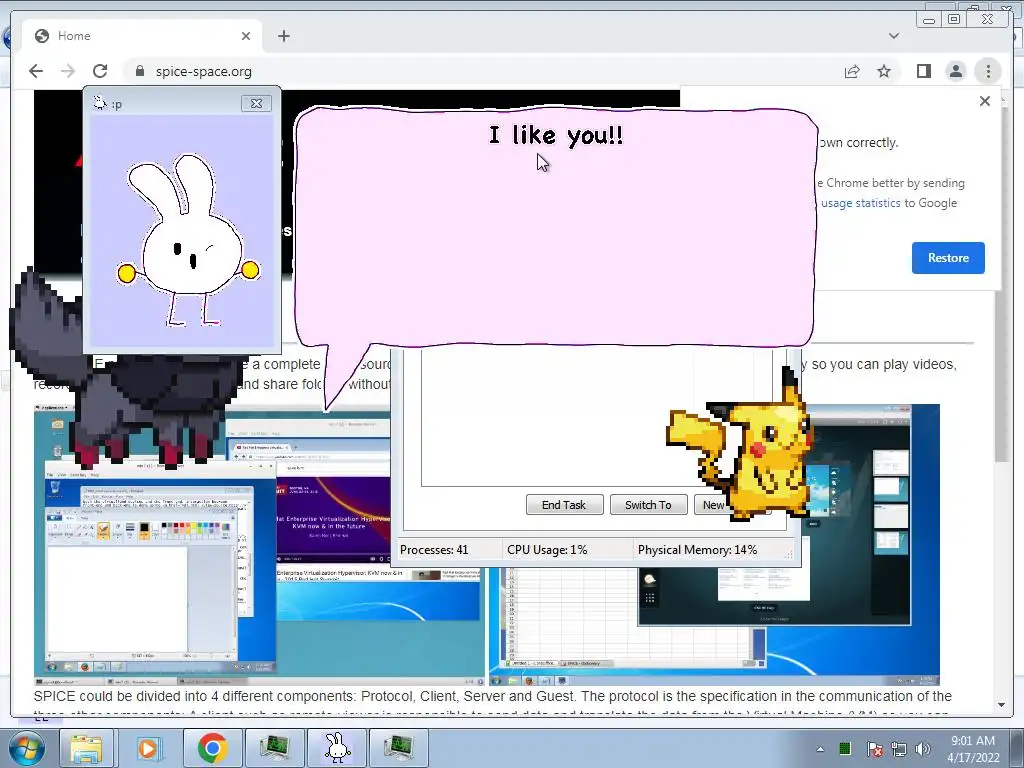
Task: Open the clock showing 9:01 AM
Action: tap(973, 749)
